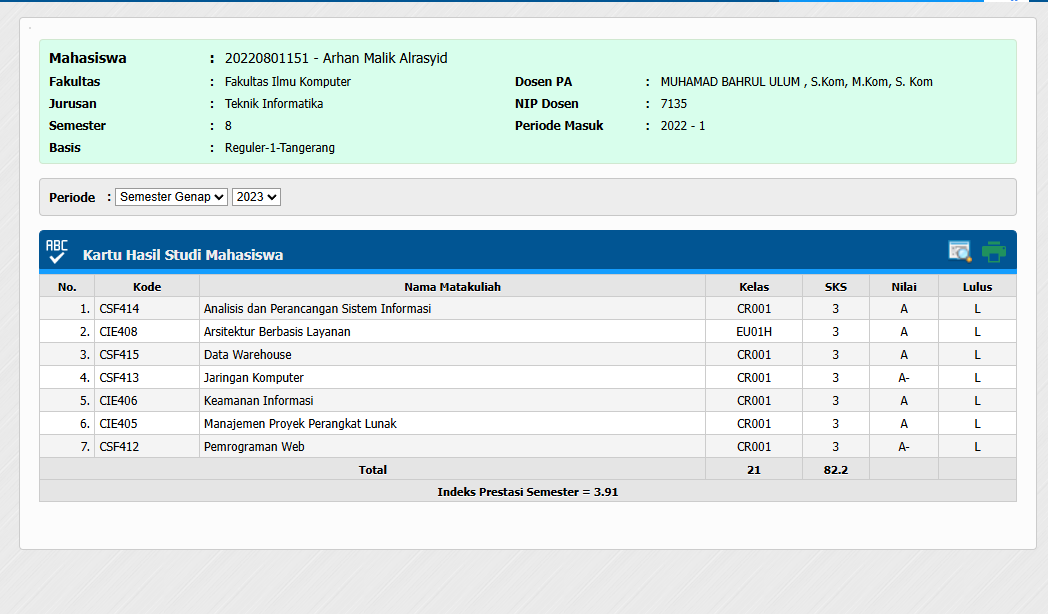Select the Jaringan Komputer course row
1048x614 pixels.
(x=254, y=378)
